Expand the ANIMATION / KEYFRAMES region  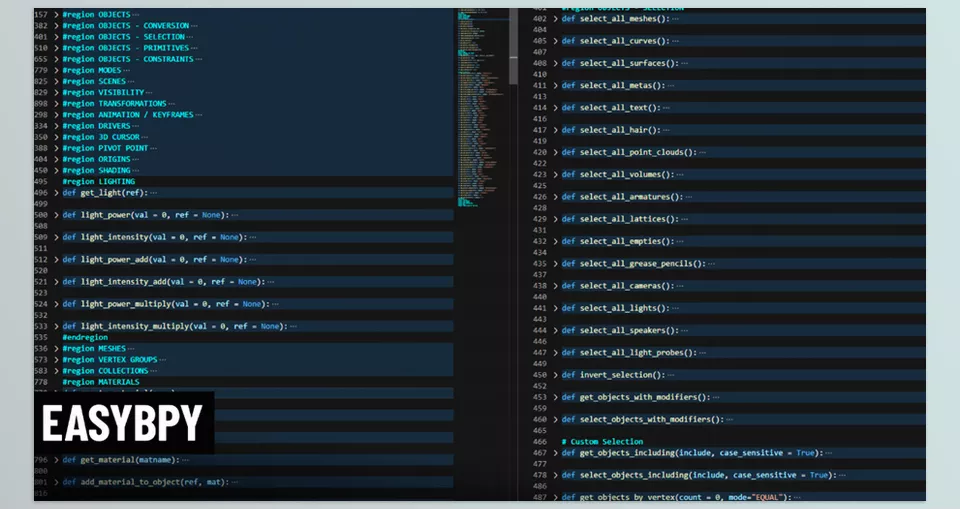56,115
